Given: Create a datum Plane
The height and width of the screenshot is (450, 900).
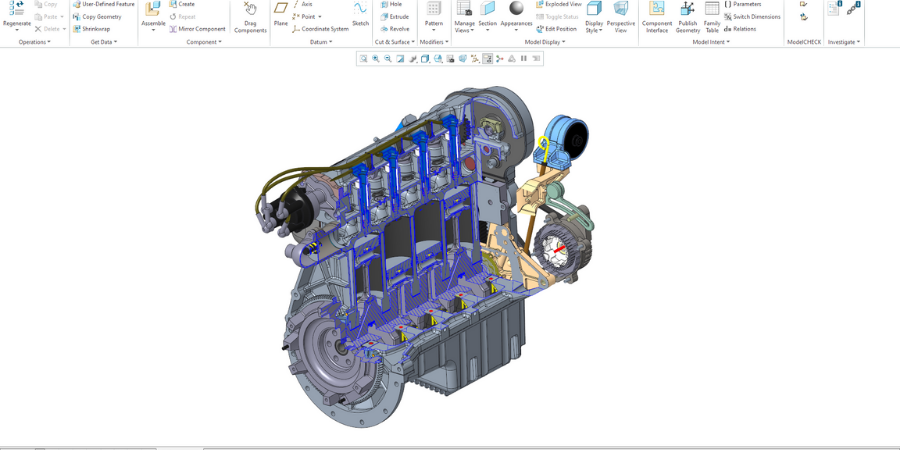Looking at the screenshot, I should (281, 10).
